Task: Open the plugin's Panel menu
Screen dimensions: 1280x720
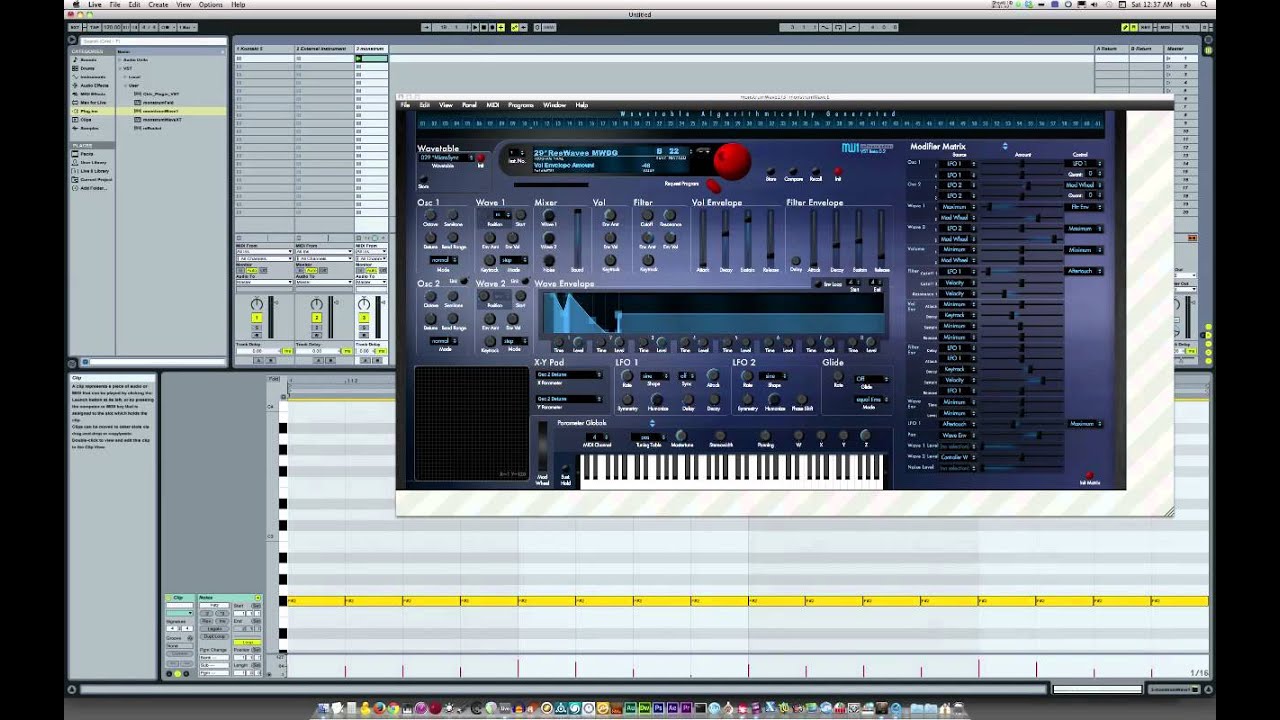Action: (469, 105)
